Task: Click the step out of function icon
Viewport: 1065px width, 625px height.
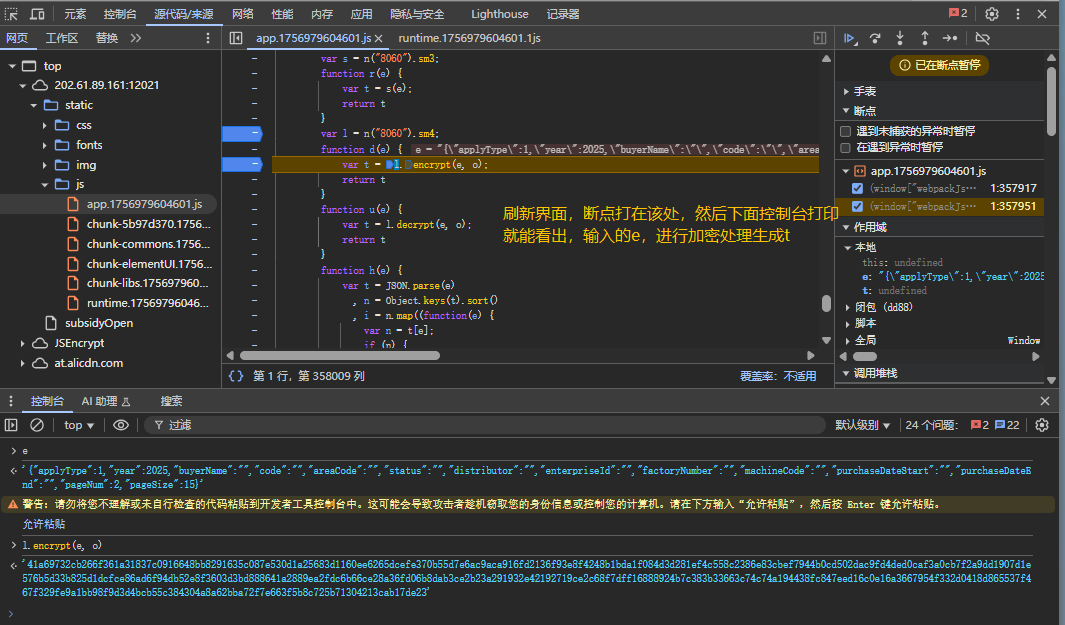Action: point(924,38)
